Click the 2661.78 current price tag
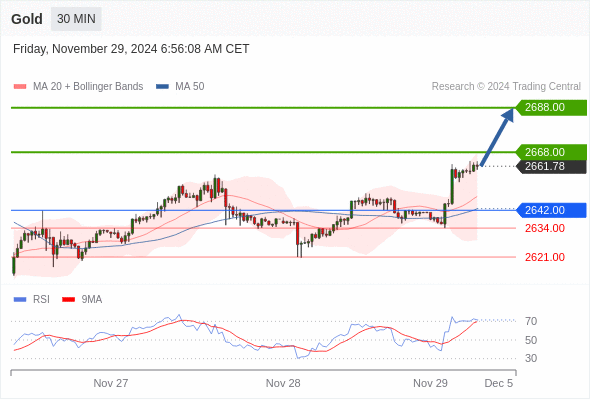The width and height of the screenshot is (590, 400). (x=550, y=166)
